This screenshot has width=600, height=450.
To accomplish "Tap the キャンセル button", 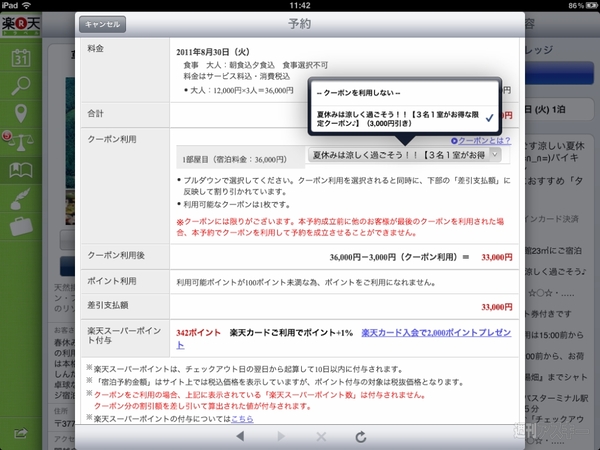I will tap(102, 24).
